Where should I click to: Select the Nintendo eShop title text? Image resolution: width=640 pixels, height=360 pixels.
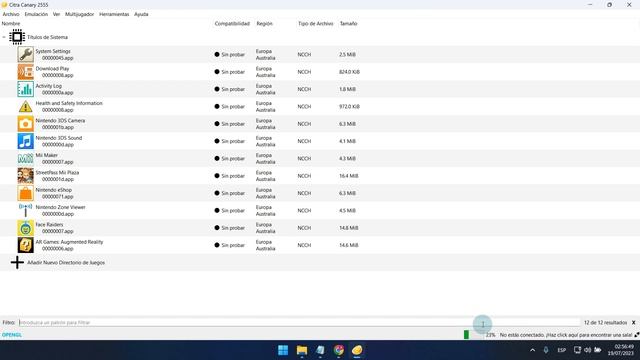coord(53,190)
